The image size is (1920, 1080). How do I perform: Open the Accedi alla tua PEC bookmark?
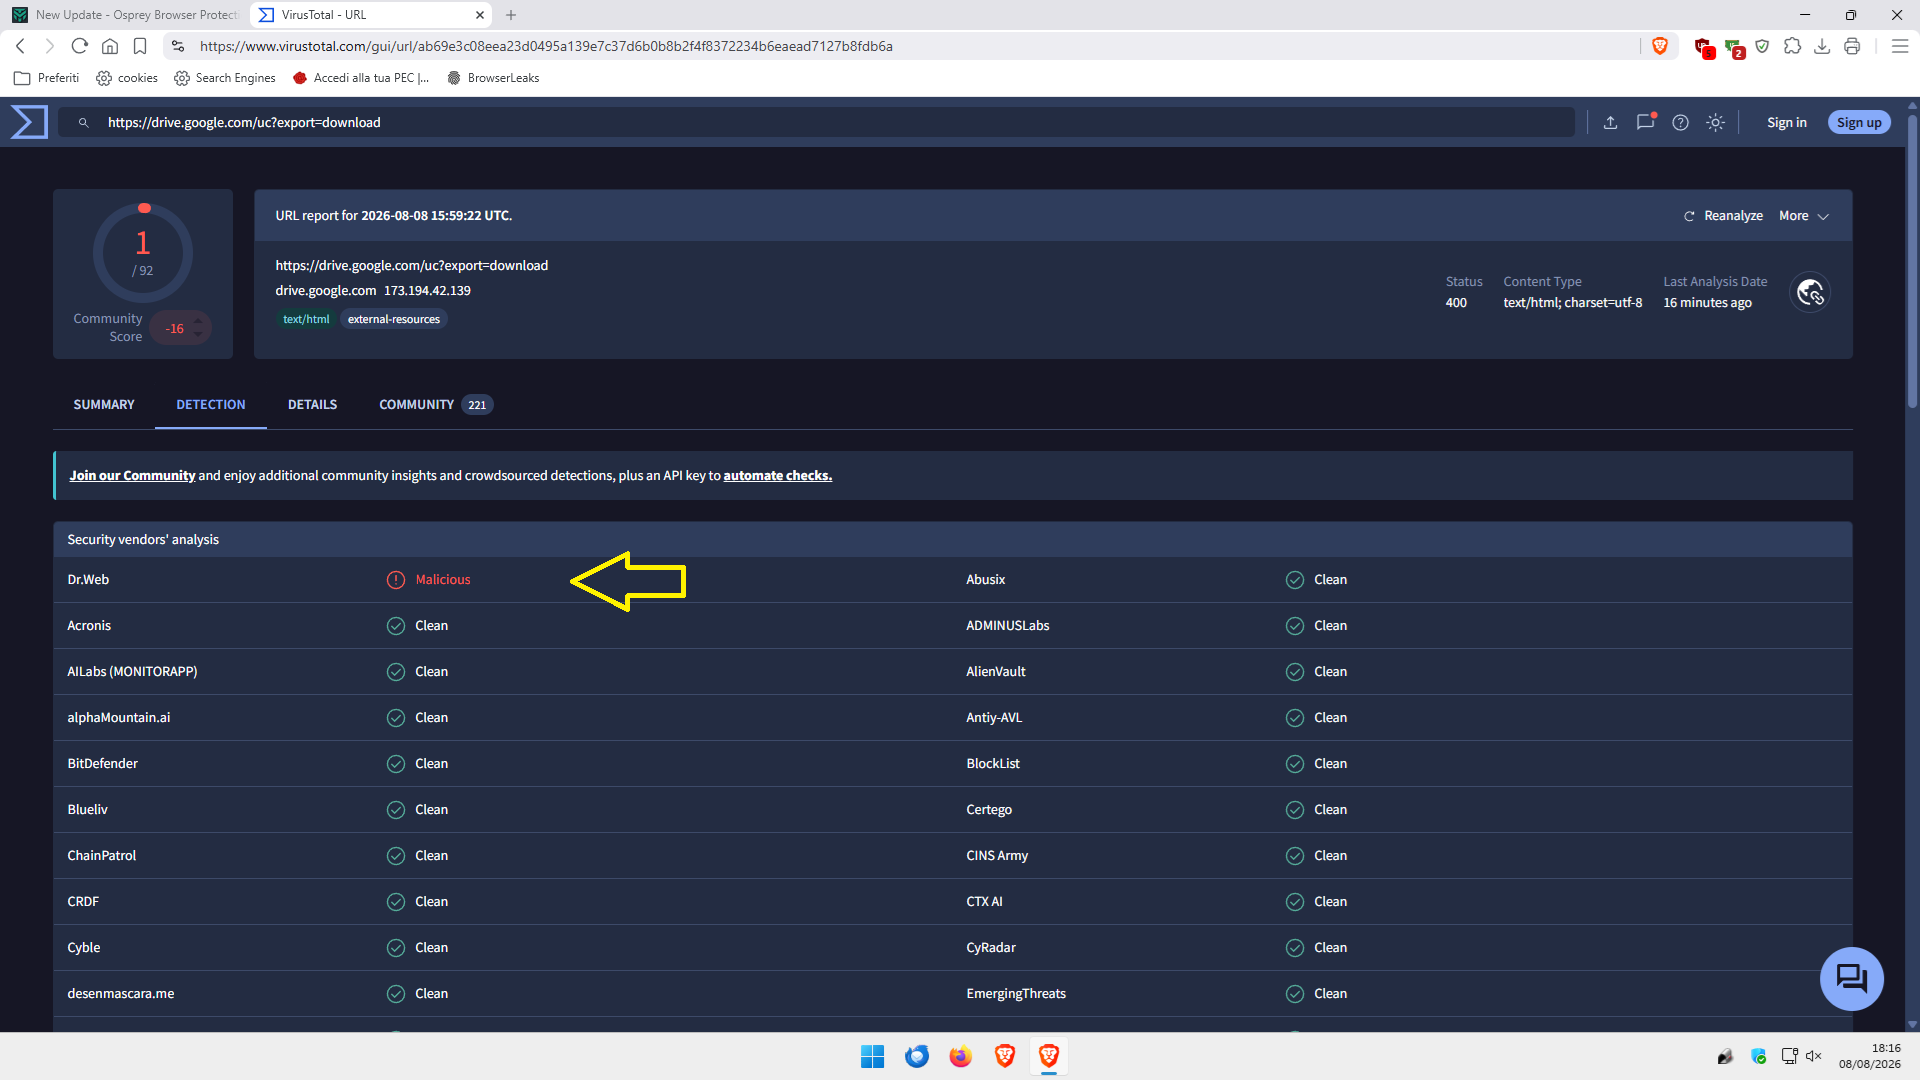click(x=361, y=78)
